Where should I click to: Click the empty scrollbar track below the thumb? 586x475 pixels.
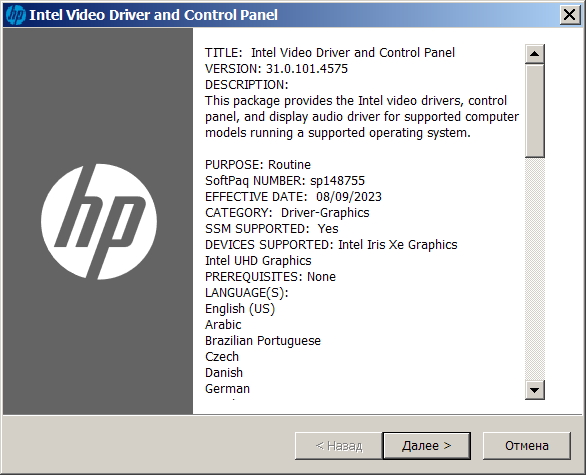534,269
